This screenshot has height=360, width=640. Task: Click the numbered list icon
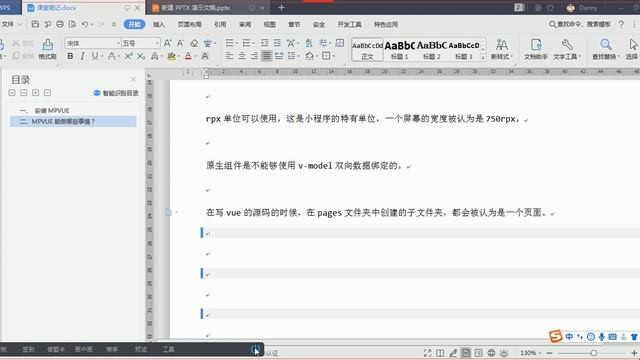[246, 43]
